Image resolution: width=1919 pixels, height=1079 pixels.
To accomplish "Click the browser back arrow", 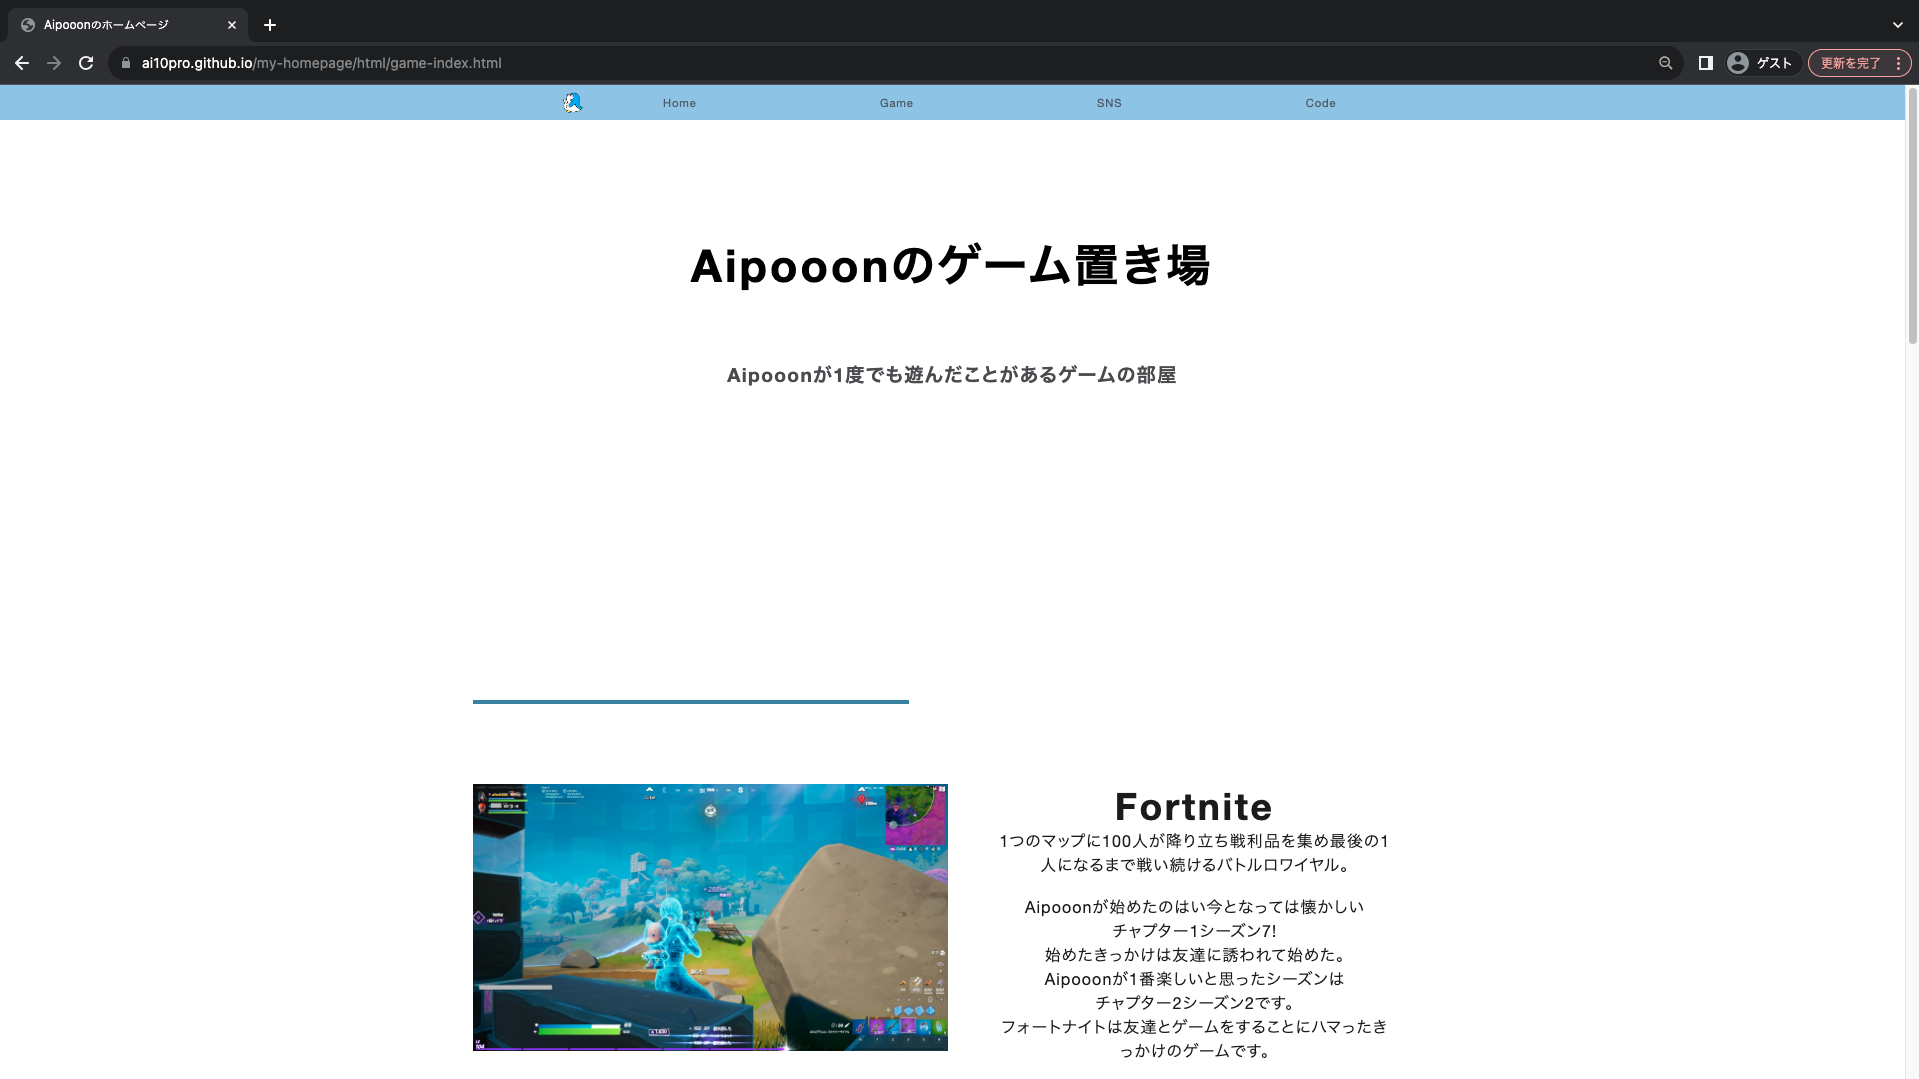I will click(22, 63).
